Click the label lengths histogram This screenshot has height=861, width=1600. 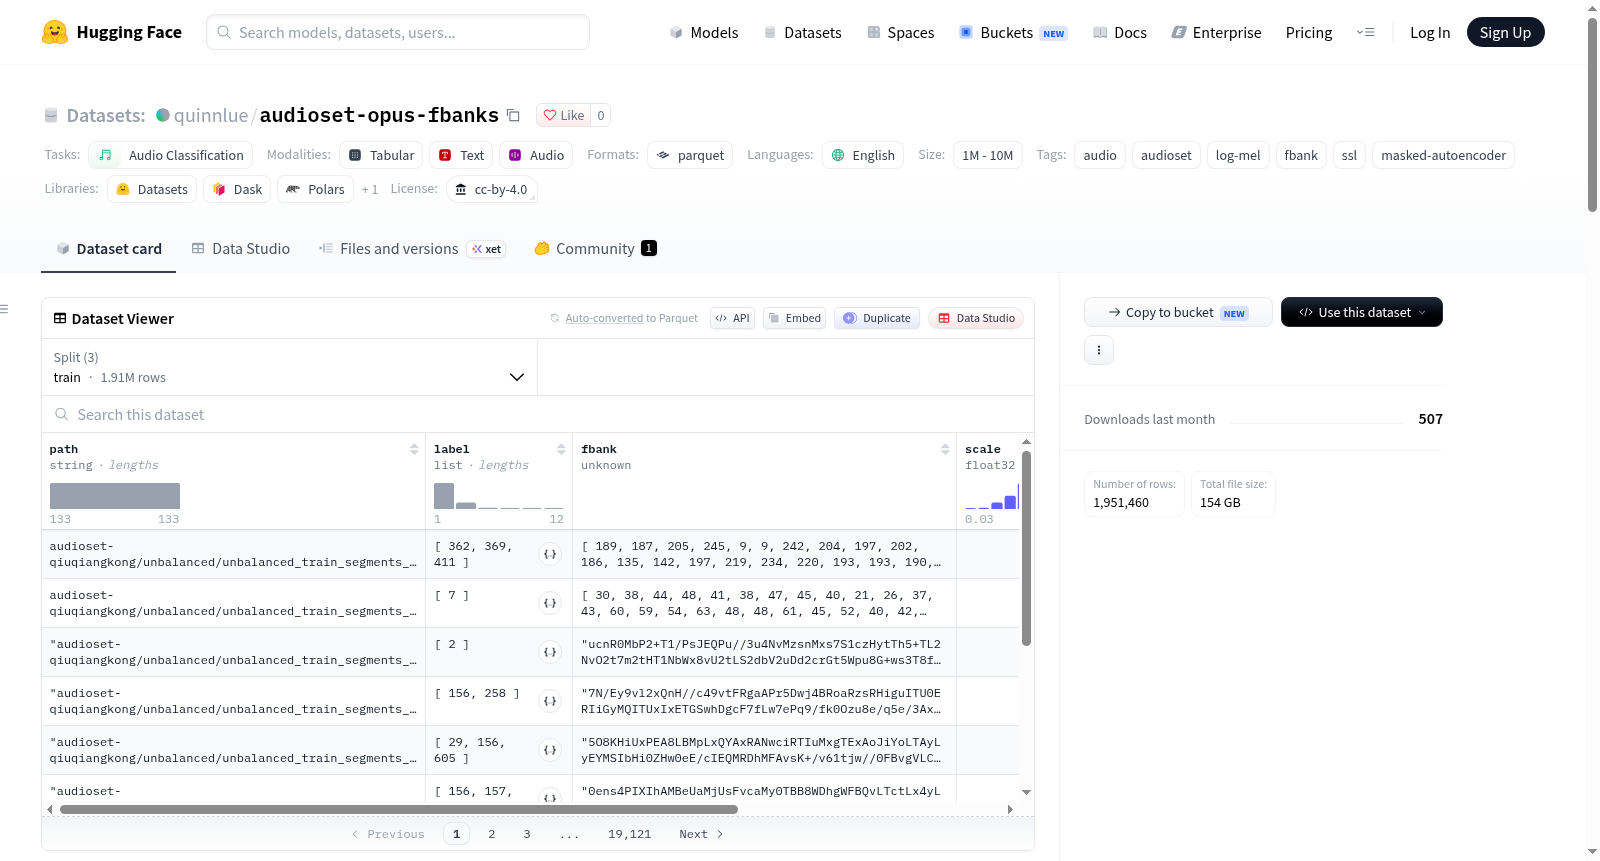coord(499,496)
